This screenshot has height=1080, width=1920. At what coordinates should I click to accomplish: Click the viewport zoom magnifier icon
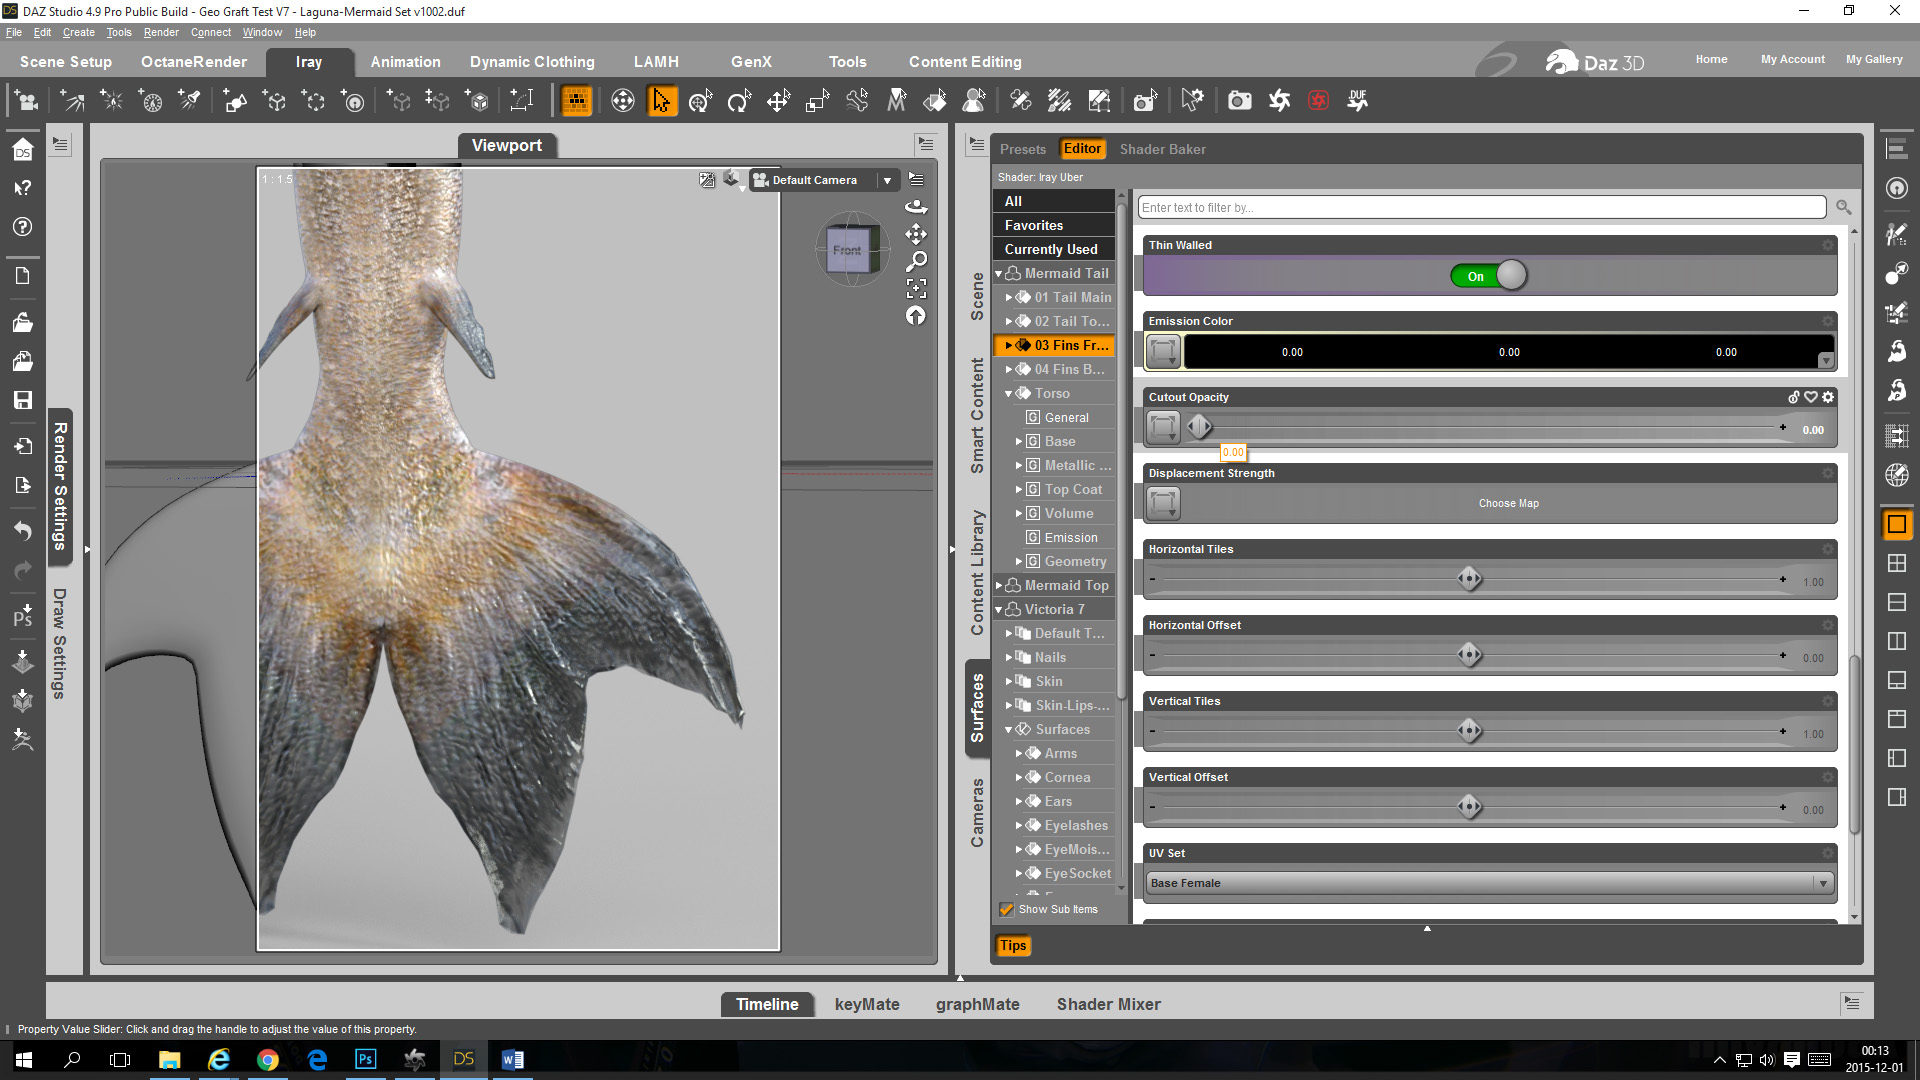(916, 262)
